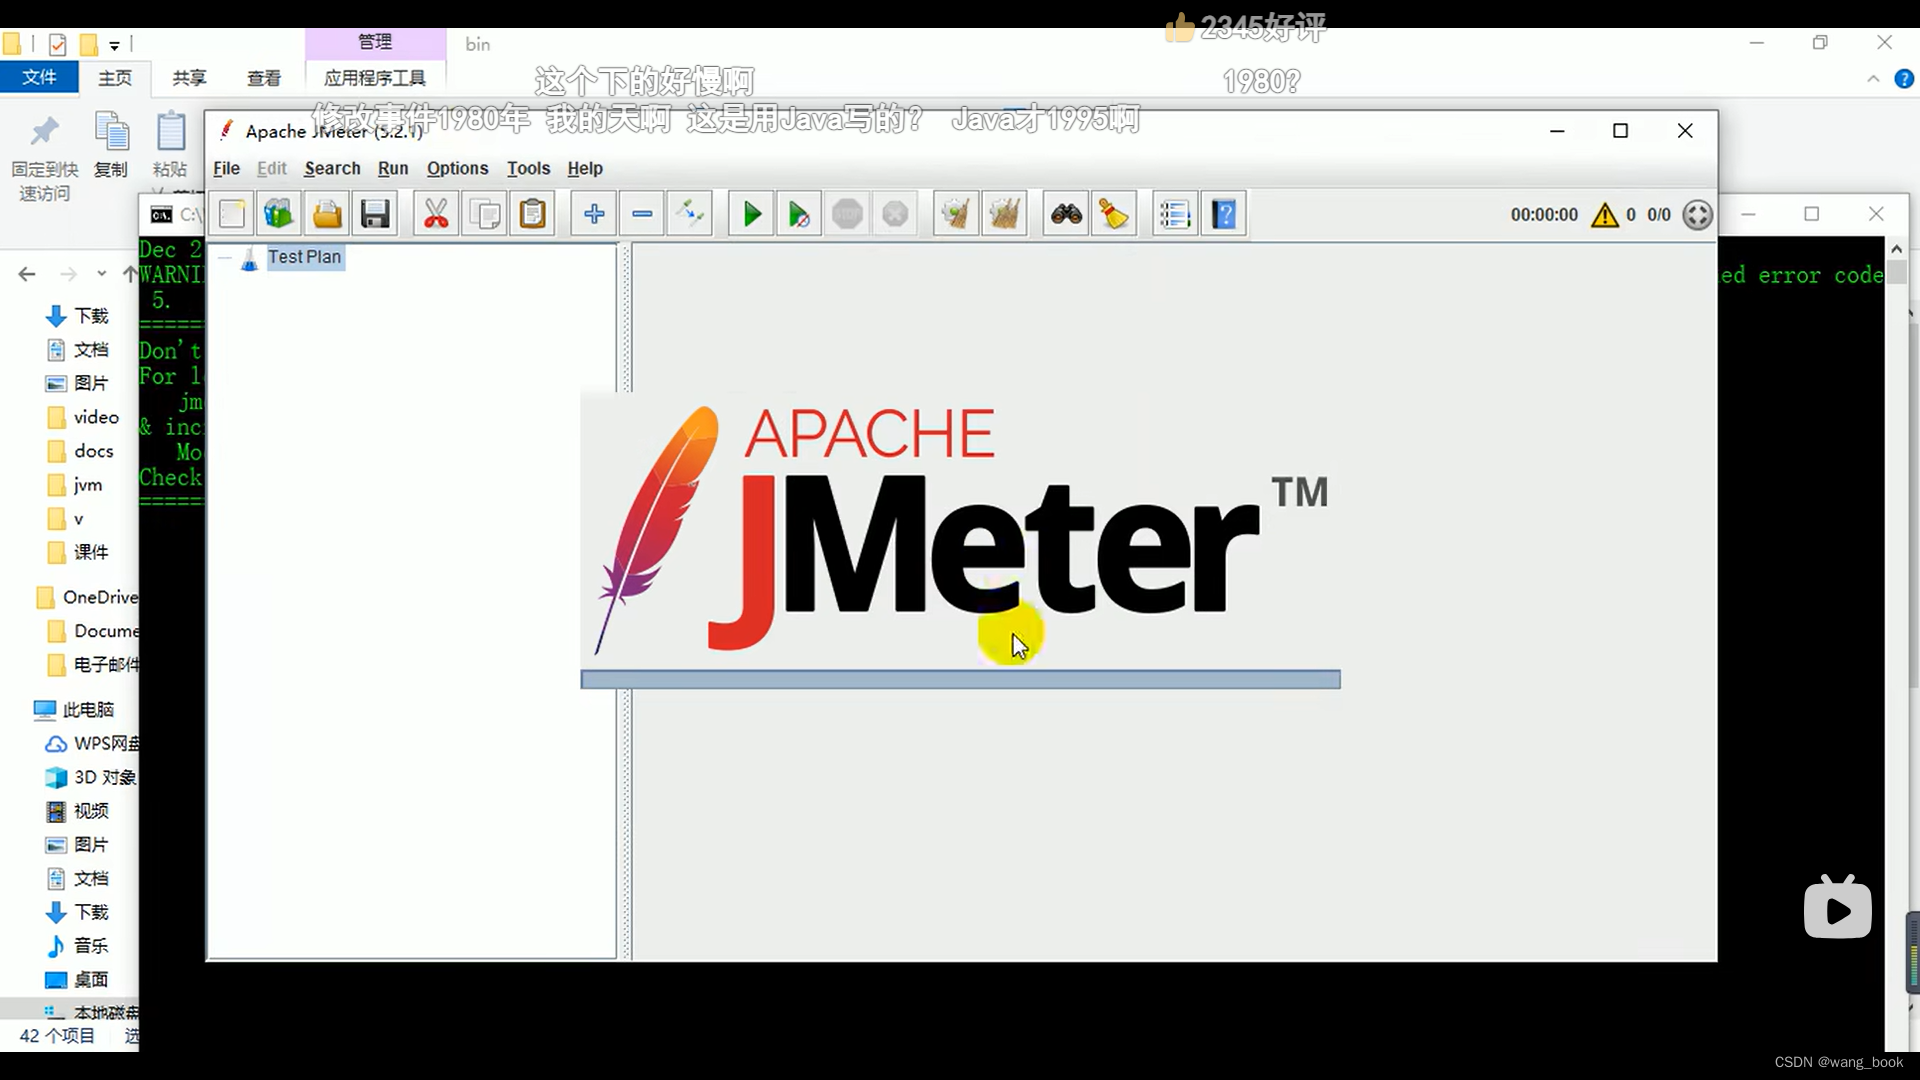Click the Open file folder icon

click(327, 214)
